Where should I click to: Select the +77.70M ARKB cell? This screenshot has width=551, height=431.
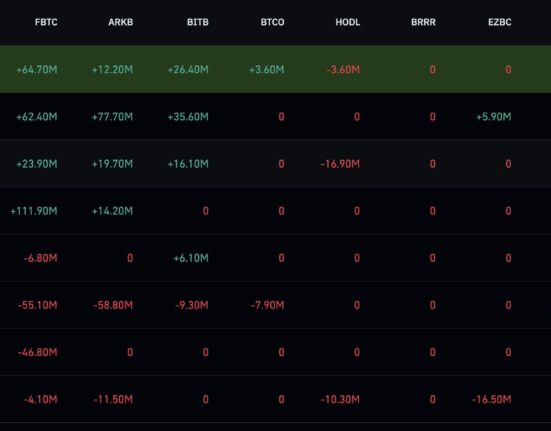point(112,117)
